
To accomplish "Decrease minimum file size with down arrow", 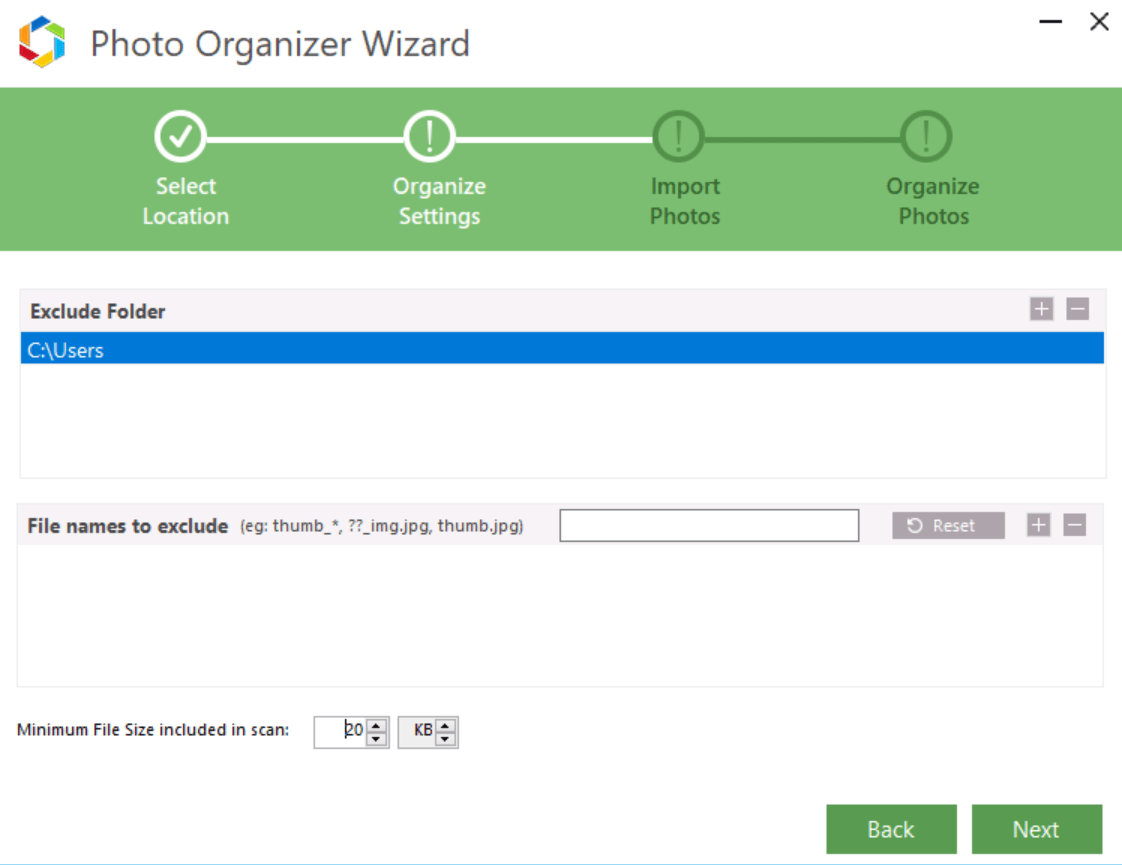I will pos(376,738).
